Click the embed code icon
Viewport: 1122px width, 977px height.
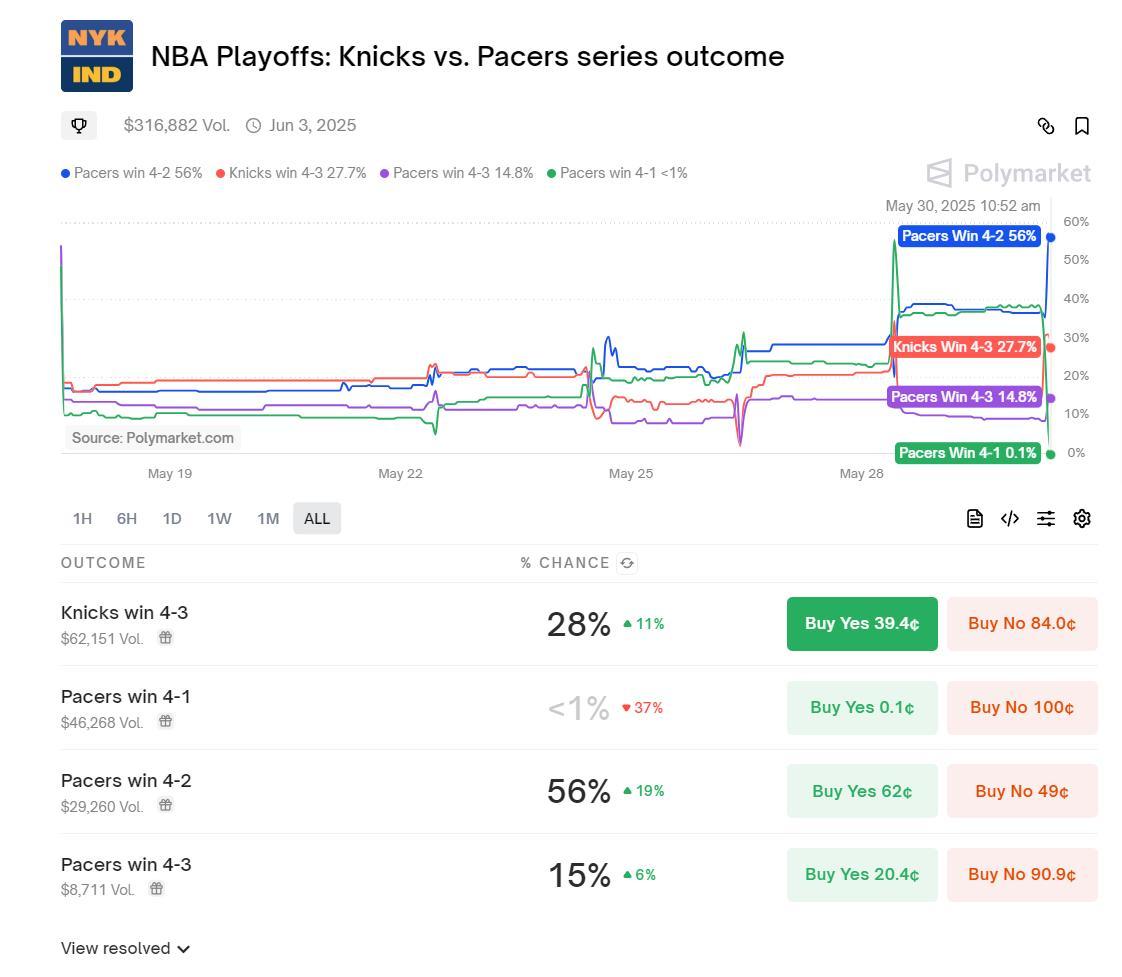[x=1010, y=518]
